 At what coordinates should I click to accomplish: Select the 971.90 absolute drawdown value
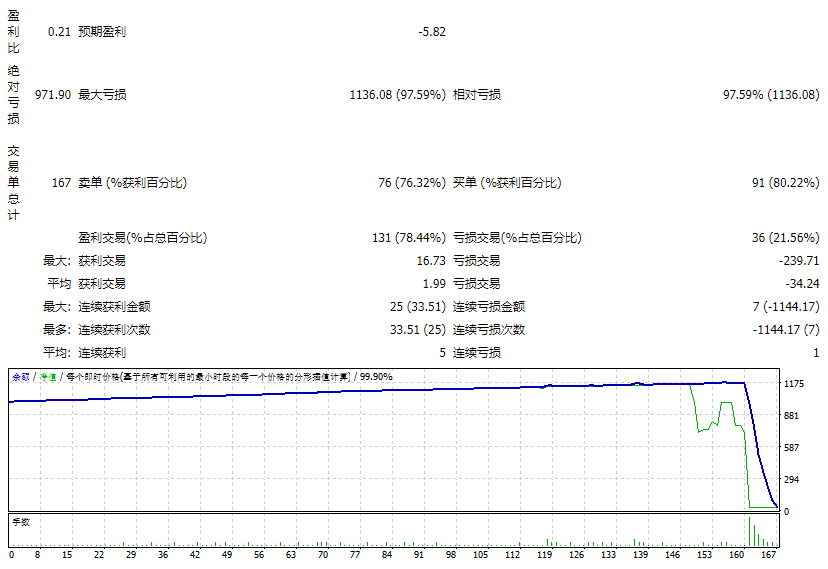pyautogui.click(x=52, y=95)
